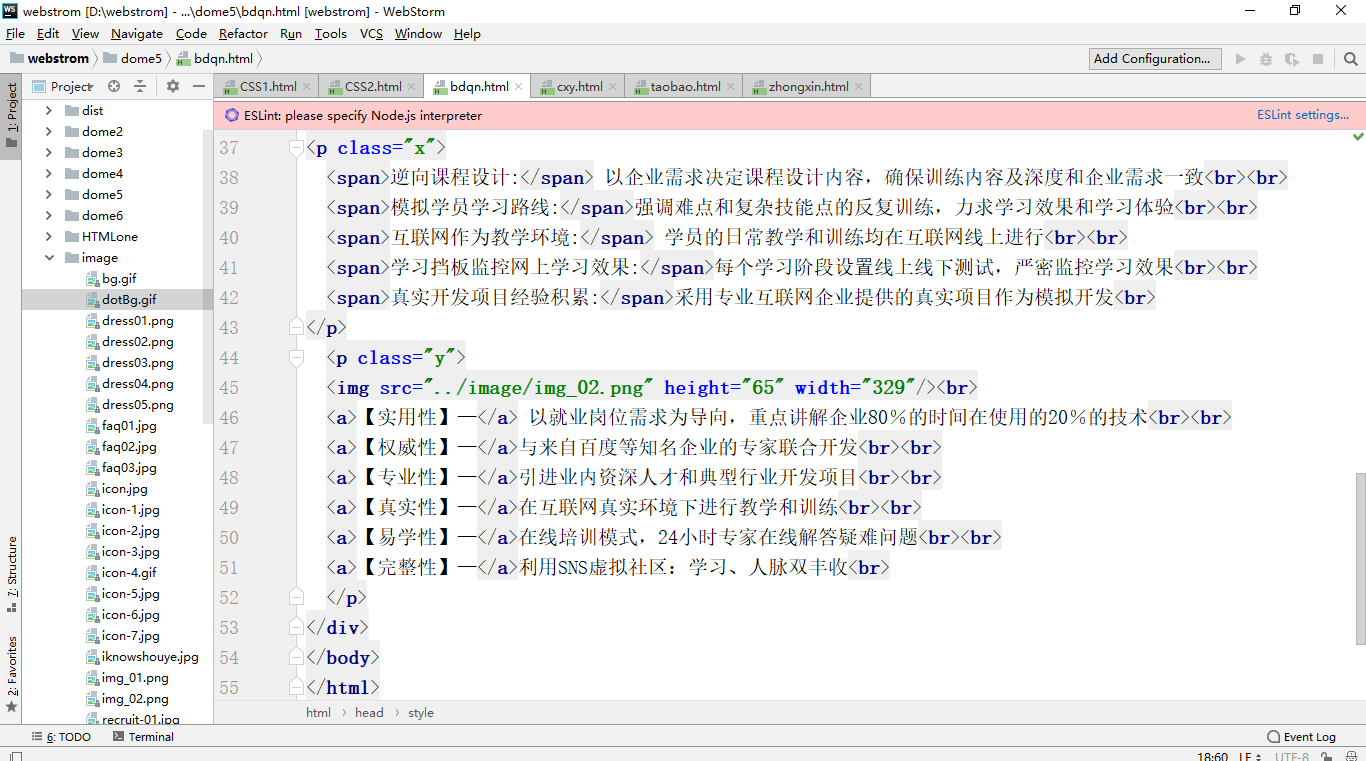Click the editor vertical scrollbar thumb
The width and height of the screenshot is (1366, 761).
pos(1360,558)
